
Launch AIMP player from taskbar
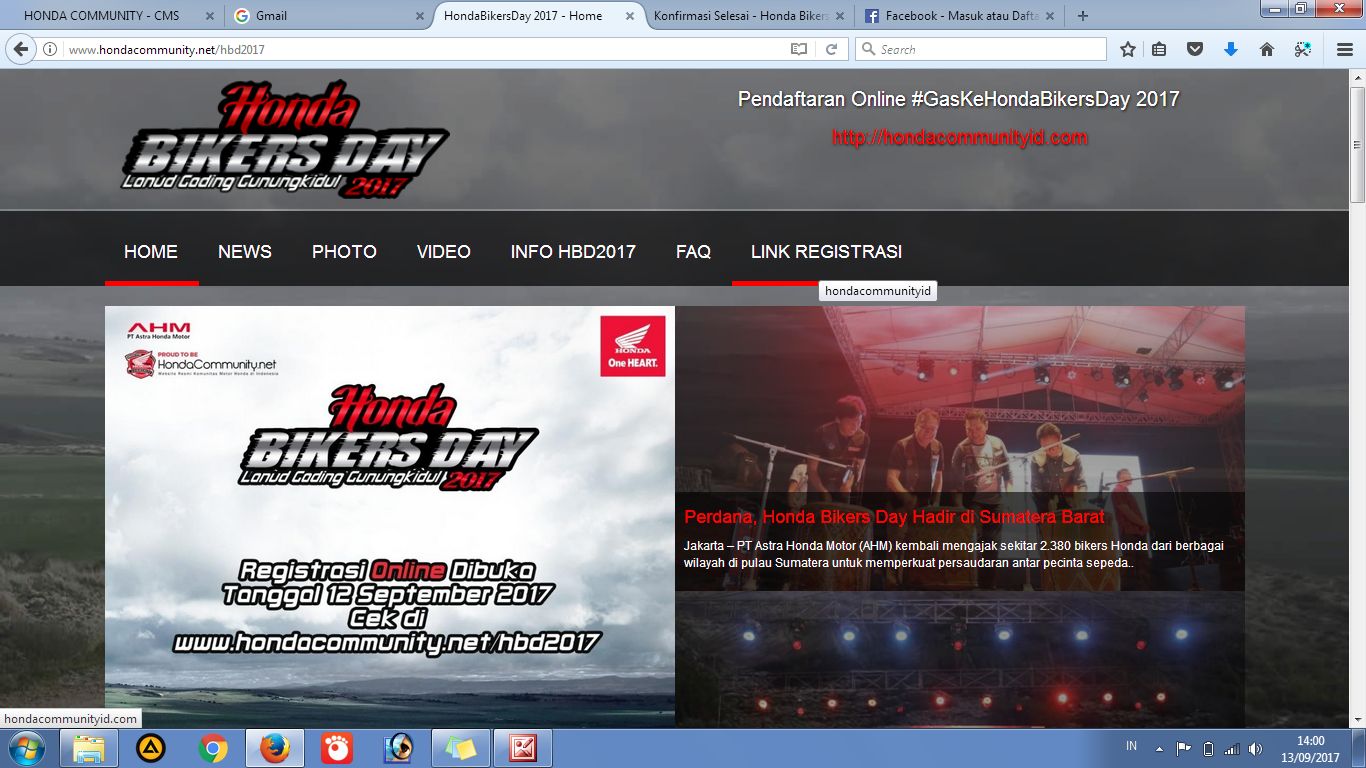click(x=151, y=748)
